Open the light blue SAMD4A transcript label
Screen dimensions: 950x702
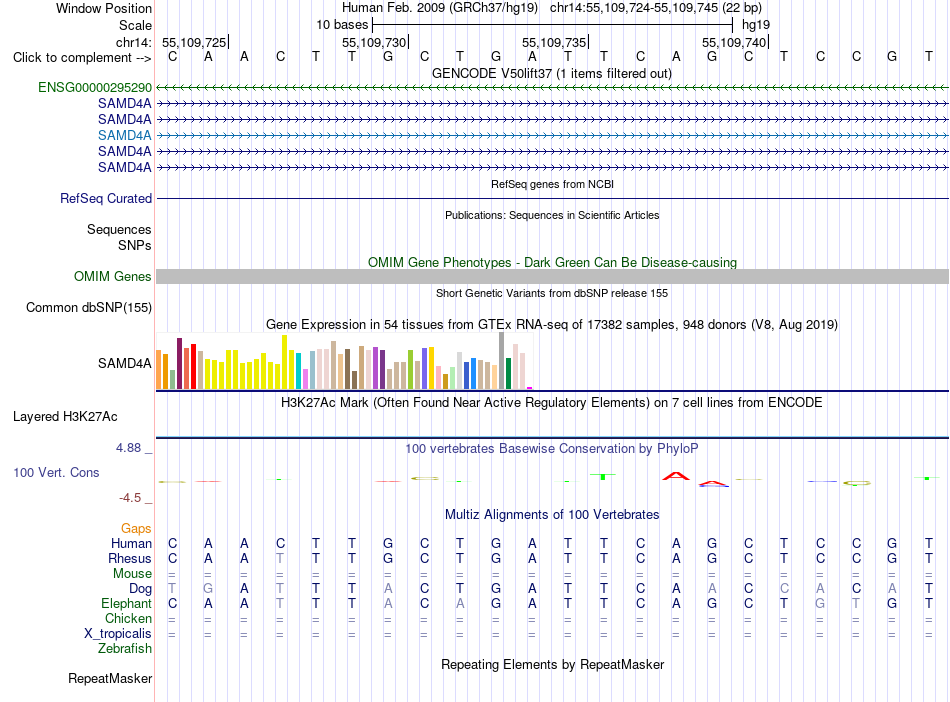click(125, 135)
